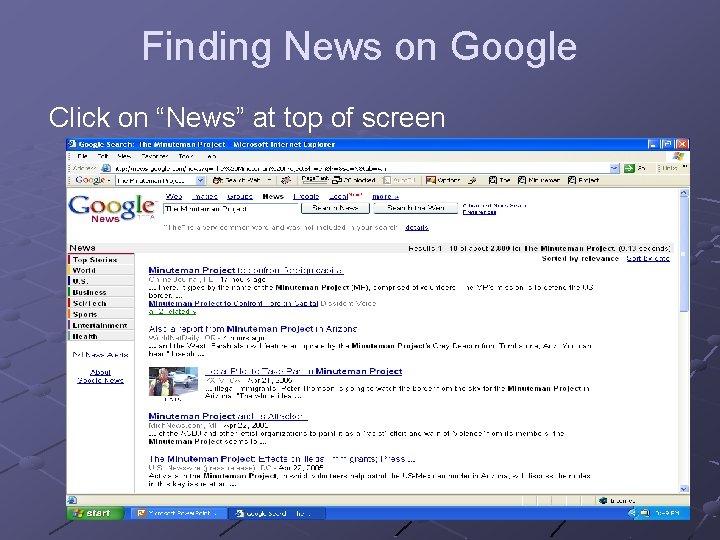This screenshot has width=720, height=540.
Task: Click the AutoFill icon on the Google toolbar
Action: pyautogui.click(x=387, y=180)
